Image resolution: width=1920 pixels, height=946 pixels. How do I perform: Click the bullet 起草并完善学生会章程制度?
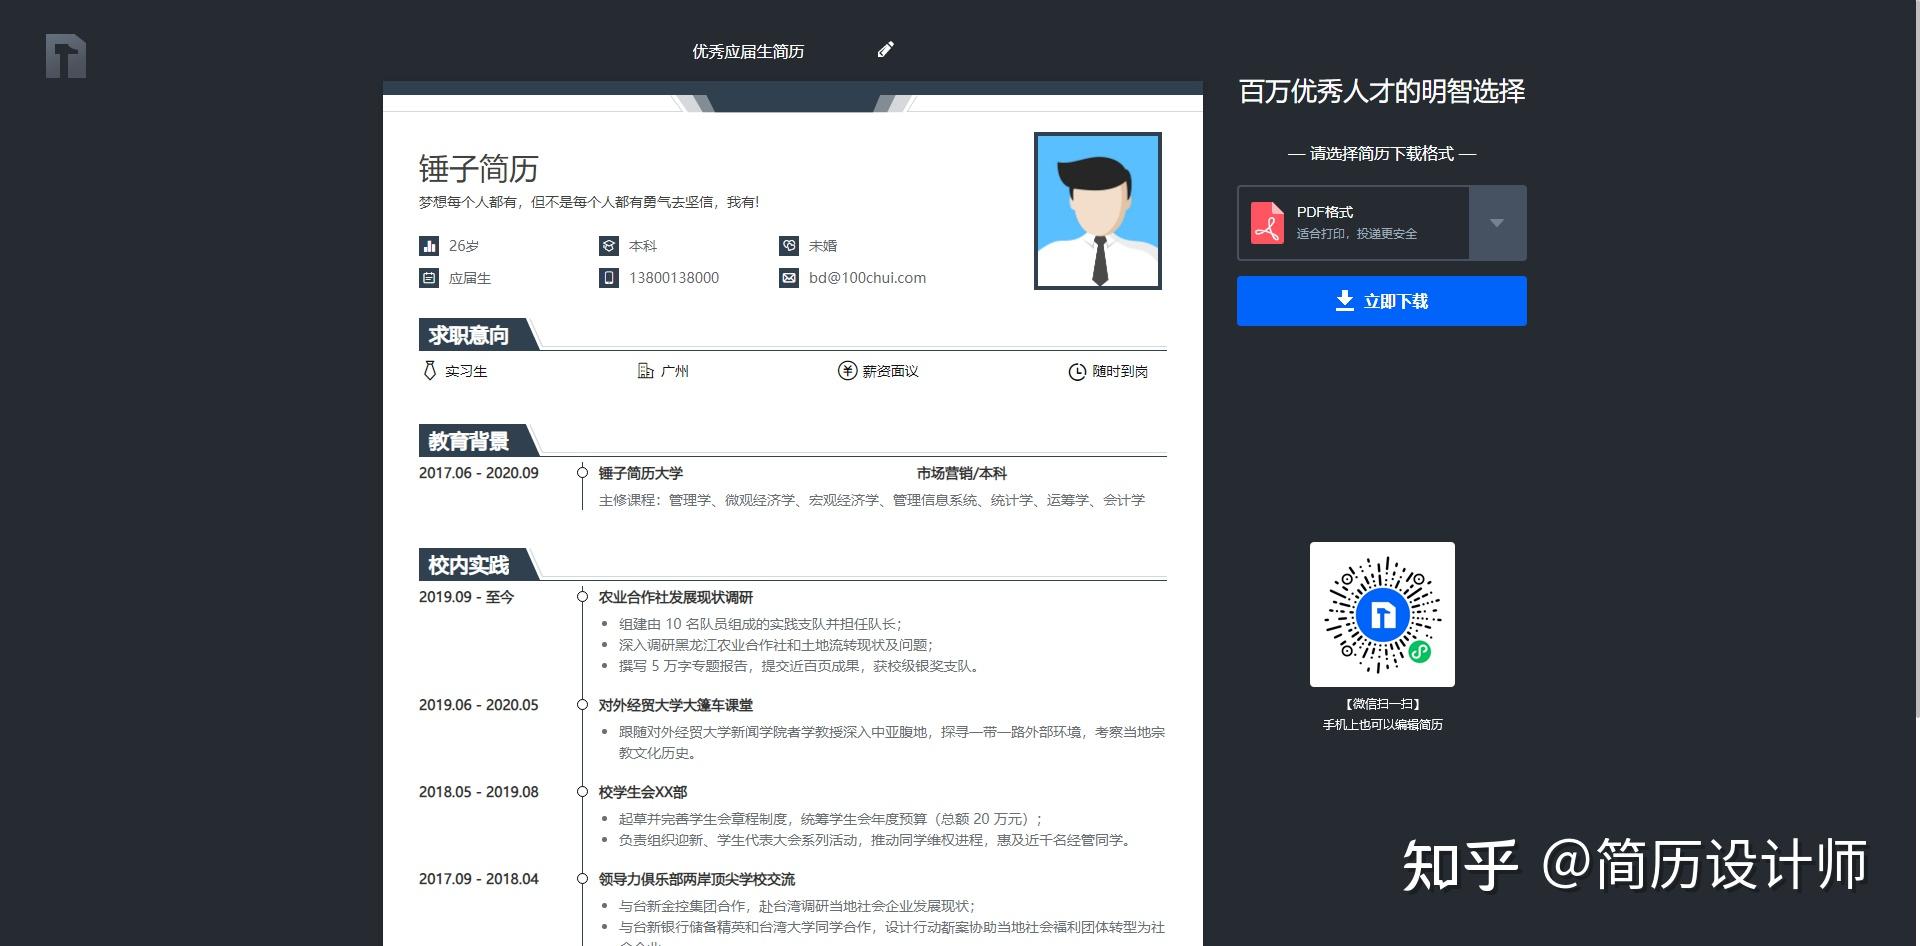pos(831,819)
